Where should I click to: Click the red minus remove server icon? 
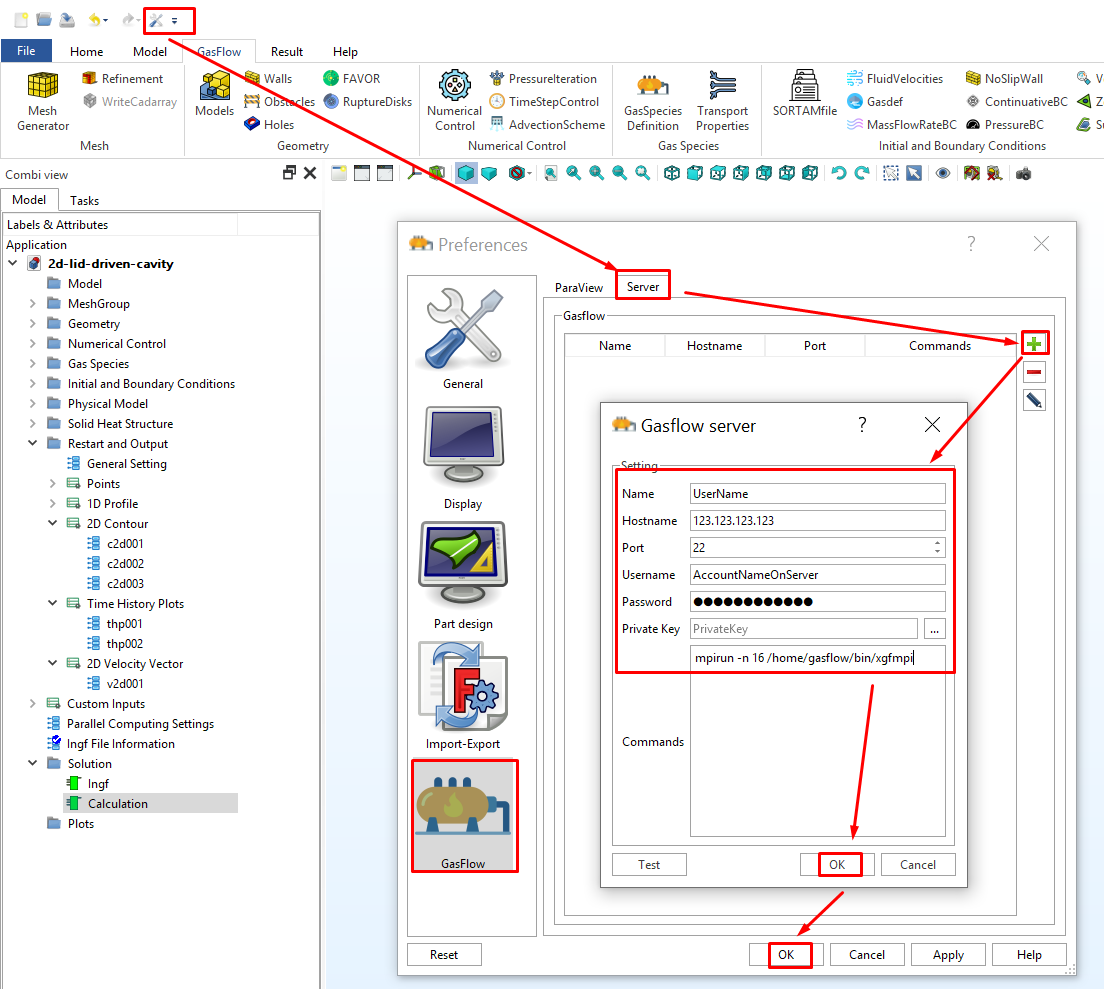(x=1034, y=373)
